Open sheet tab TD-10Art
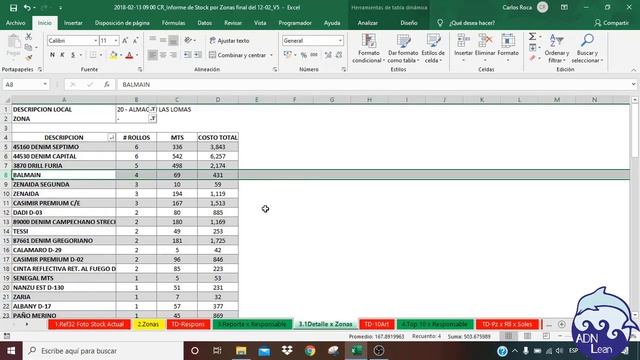Viewport: 640px width, 360px height. [x=376, y=324]
